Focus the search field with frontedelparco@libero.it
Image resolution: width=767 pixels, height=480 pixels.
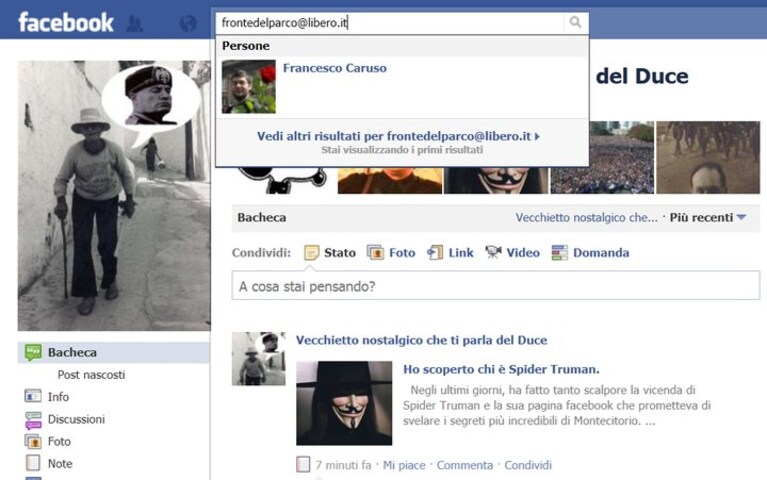(x=390, y=23)
